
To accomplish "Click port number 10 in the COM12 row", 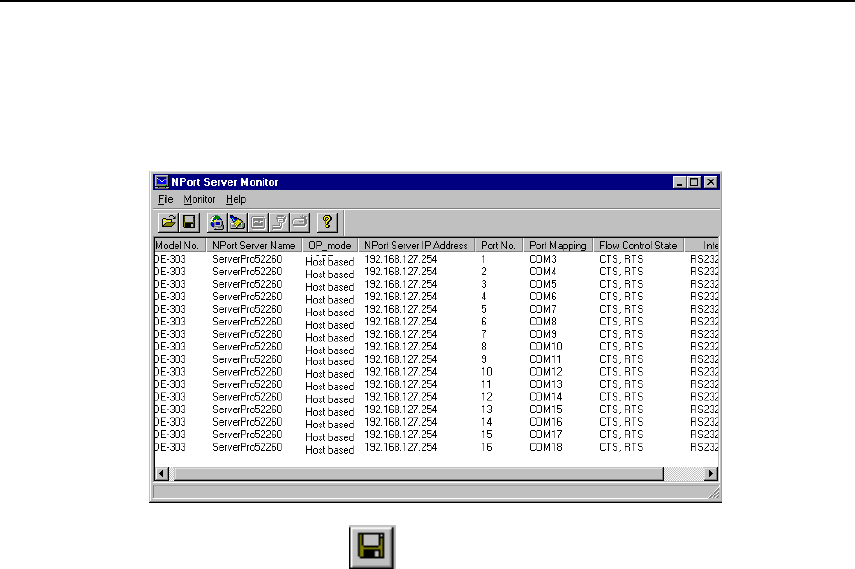I will pyautogui.click(x=486, y=372).
